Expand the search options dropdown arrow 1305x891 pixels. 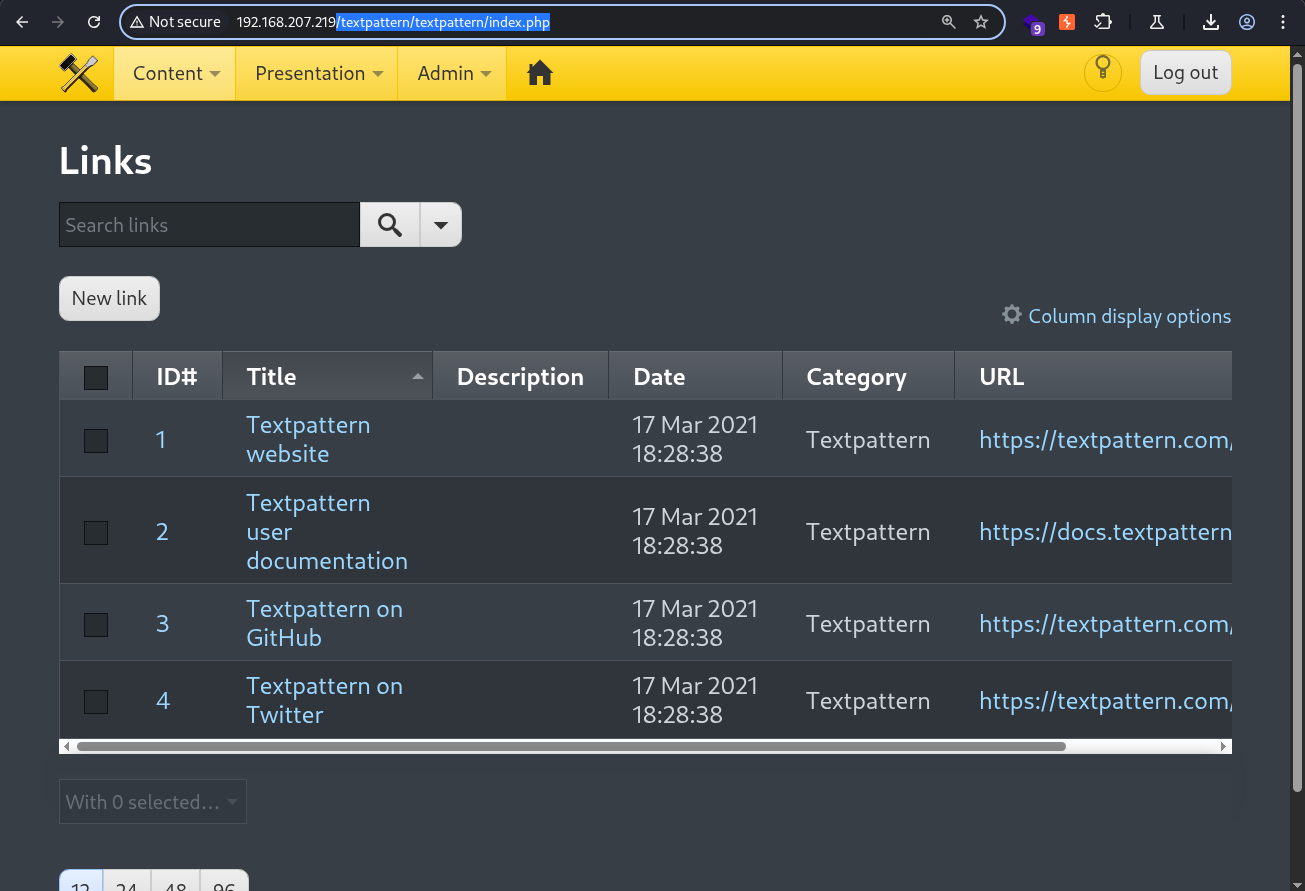tap(441, 225)
